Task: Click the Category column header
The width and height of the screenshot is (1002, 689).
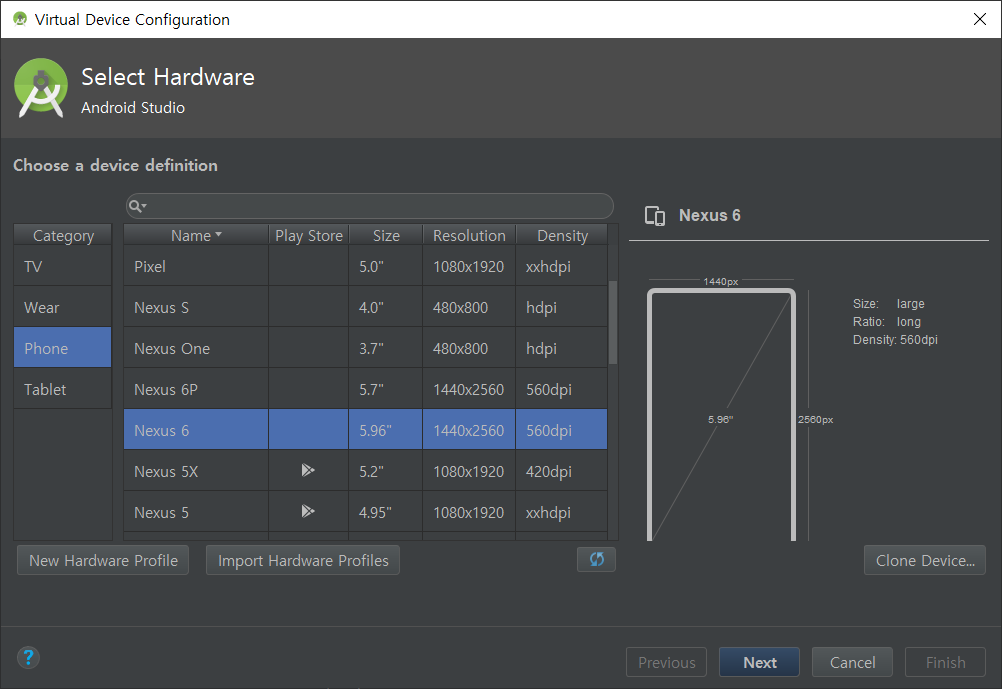Action: coord(63,235)
